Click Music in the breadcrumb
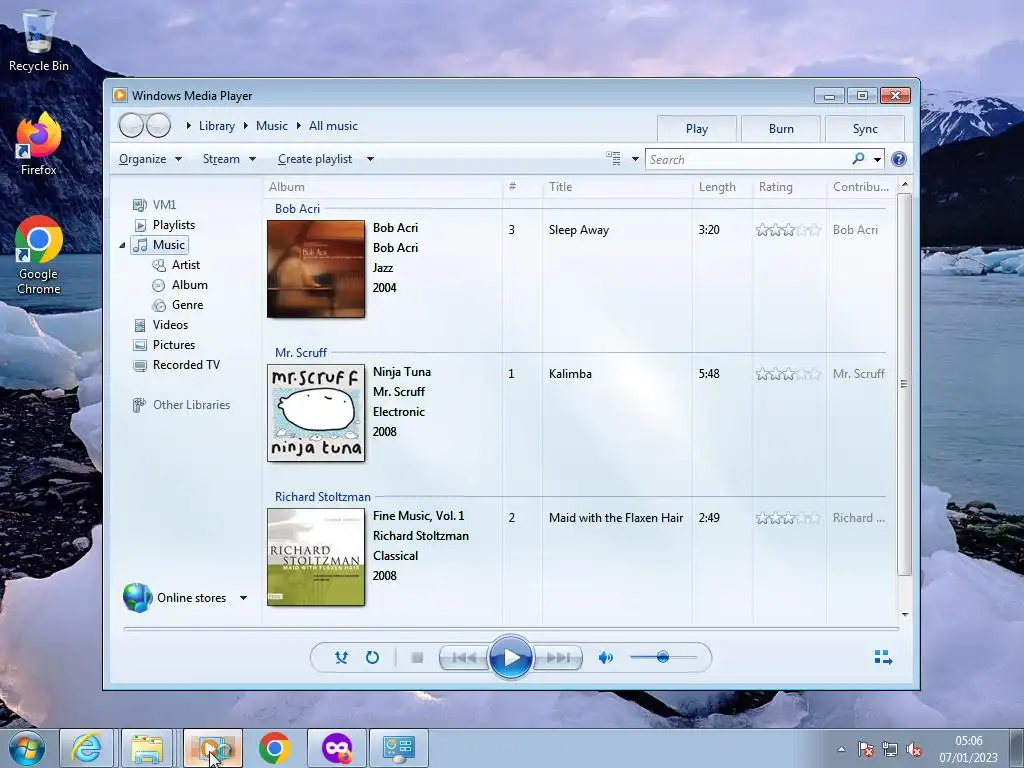 272,126
